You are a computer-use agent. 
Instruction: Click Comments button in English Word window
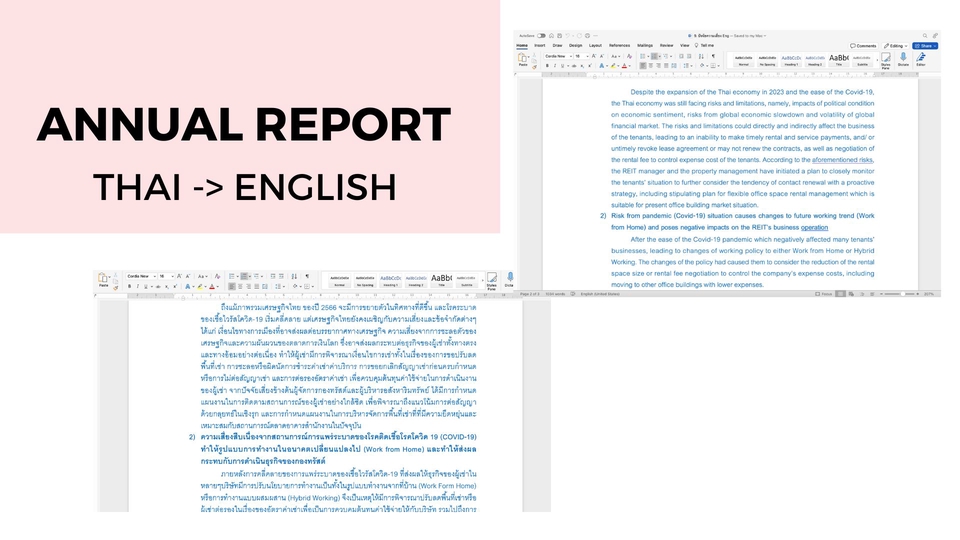pyautogui.click(x=863, y=46)
